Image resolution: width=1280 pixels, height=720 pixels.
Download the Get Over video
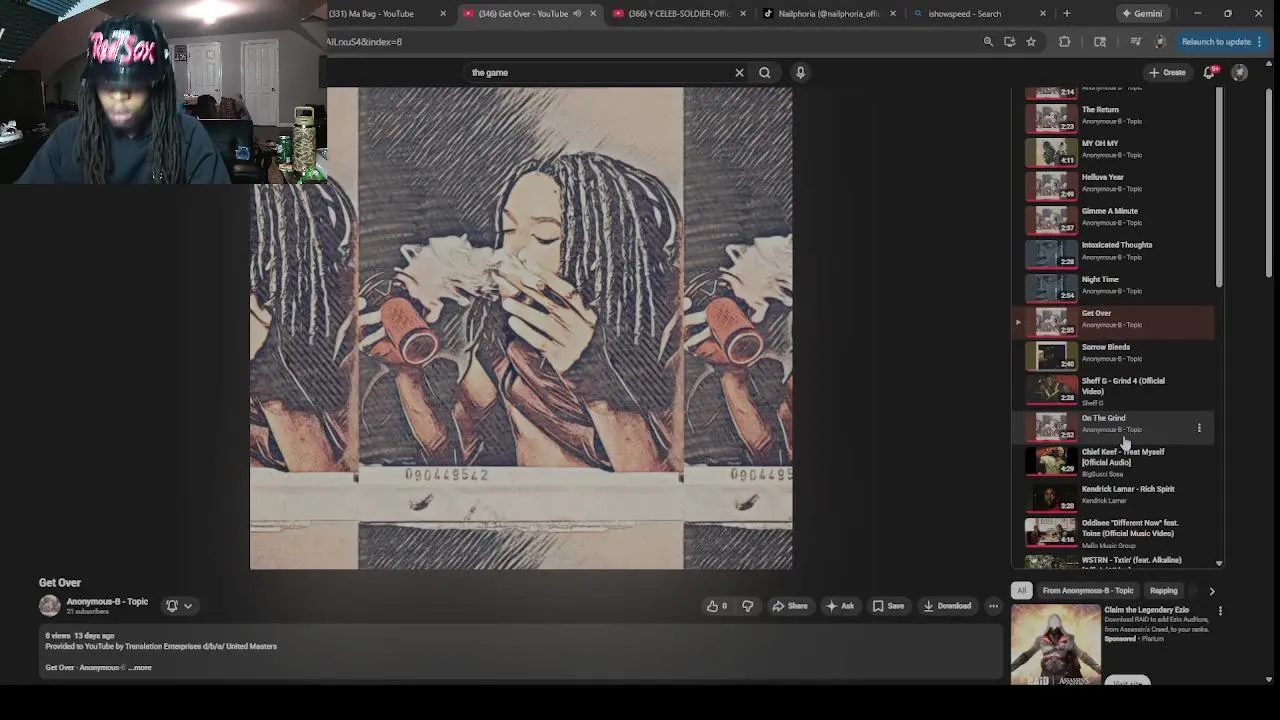point(947,606)
